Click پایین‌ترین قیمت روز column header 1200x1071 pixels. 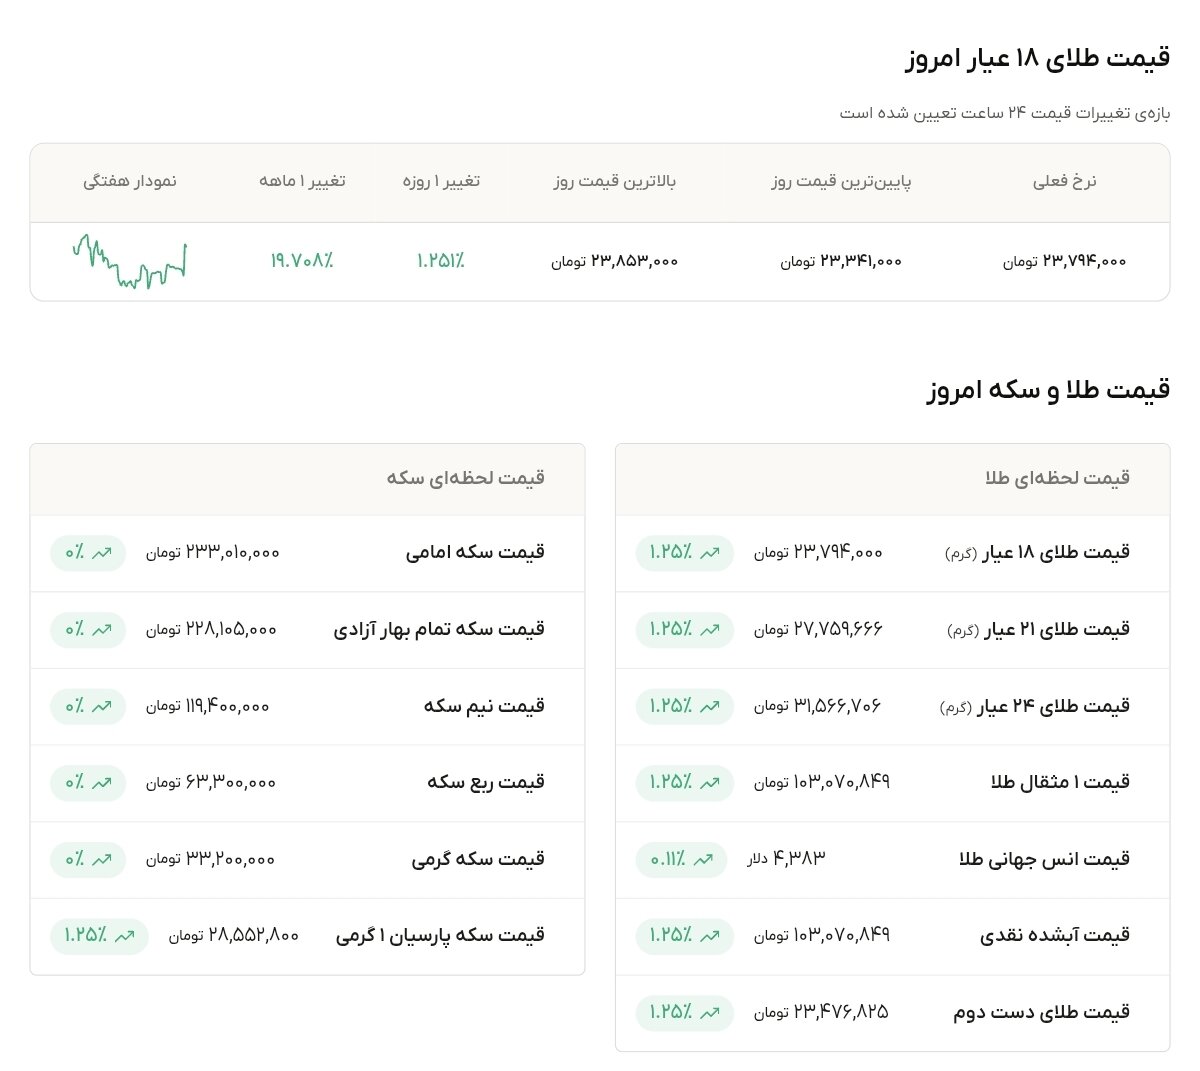pos(841,181)
